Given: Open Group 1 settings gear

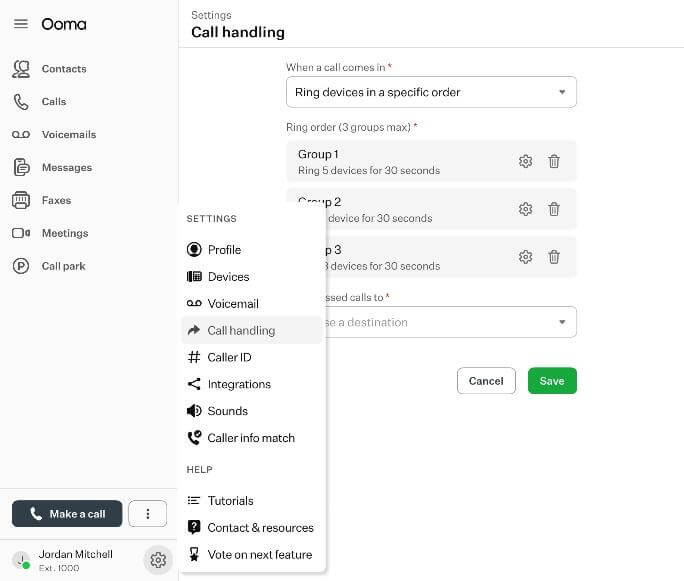Looking at the screenshot, I should tap(525, 161).
